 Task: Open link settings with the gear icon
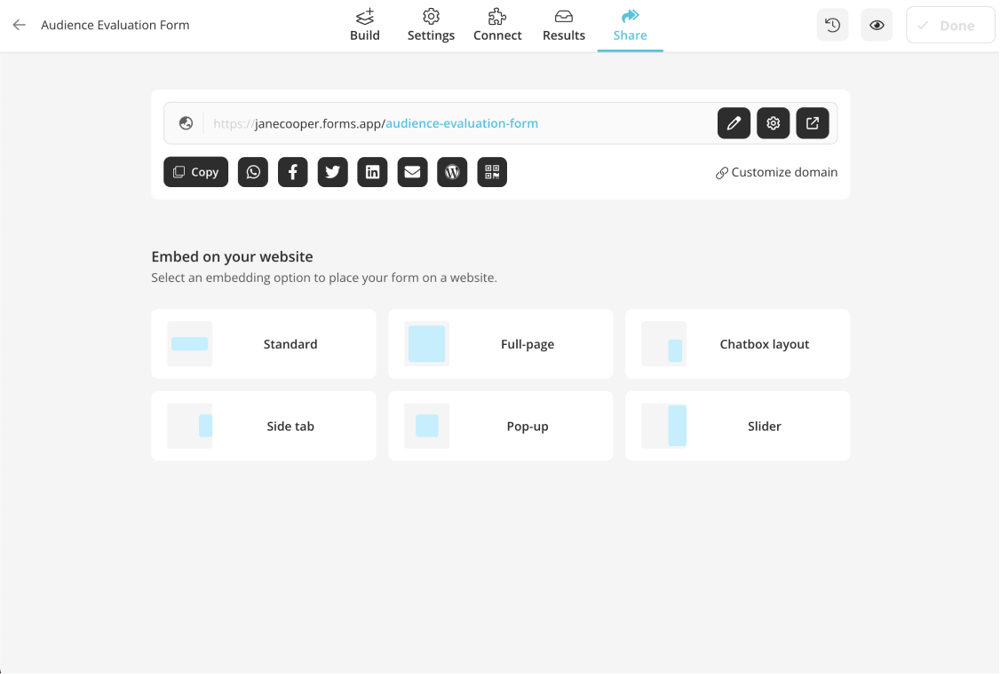[772, 123]
